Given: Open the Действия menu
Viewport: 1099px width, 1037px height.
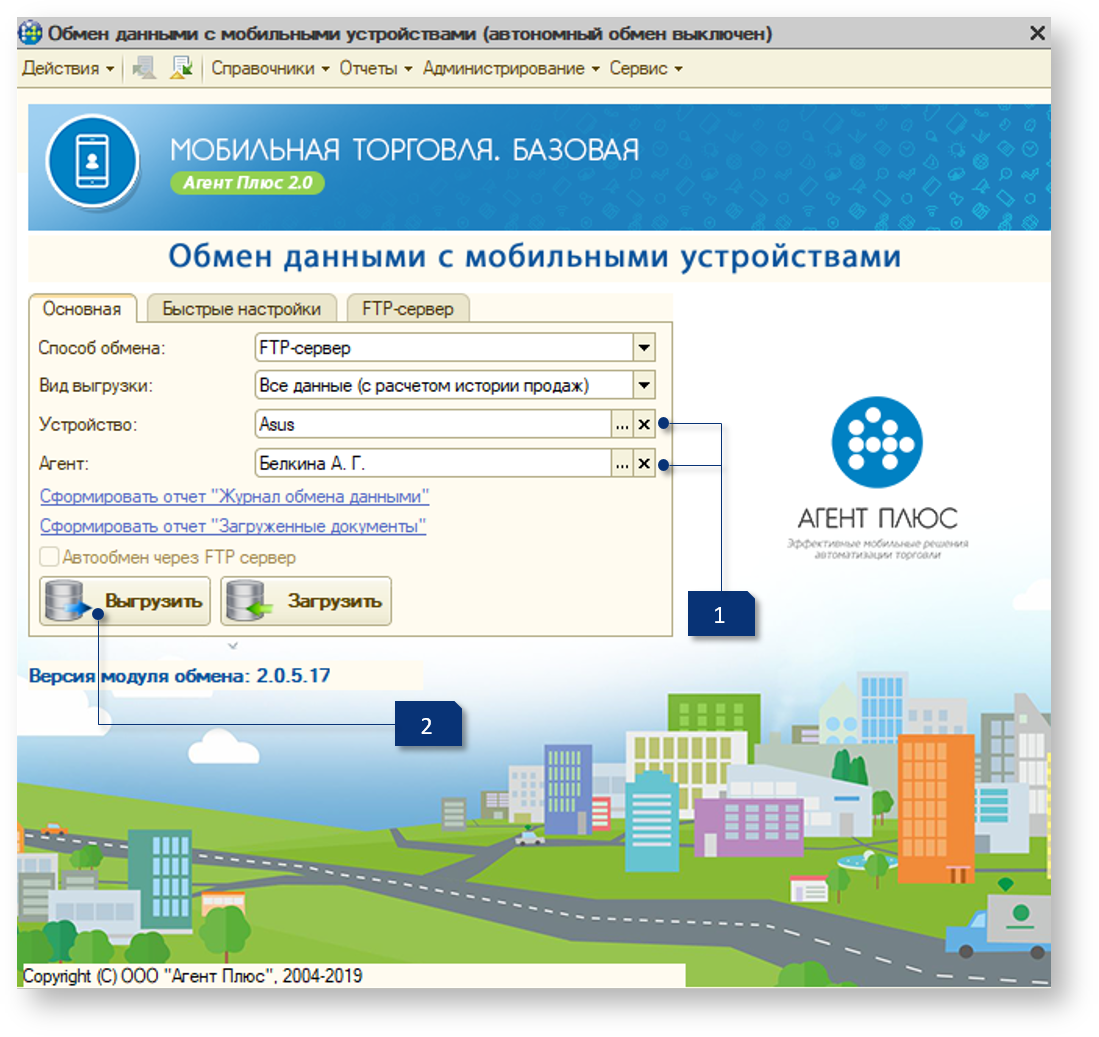Looking at the screenshot, I should coord(68,69).
